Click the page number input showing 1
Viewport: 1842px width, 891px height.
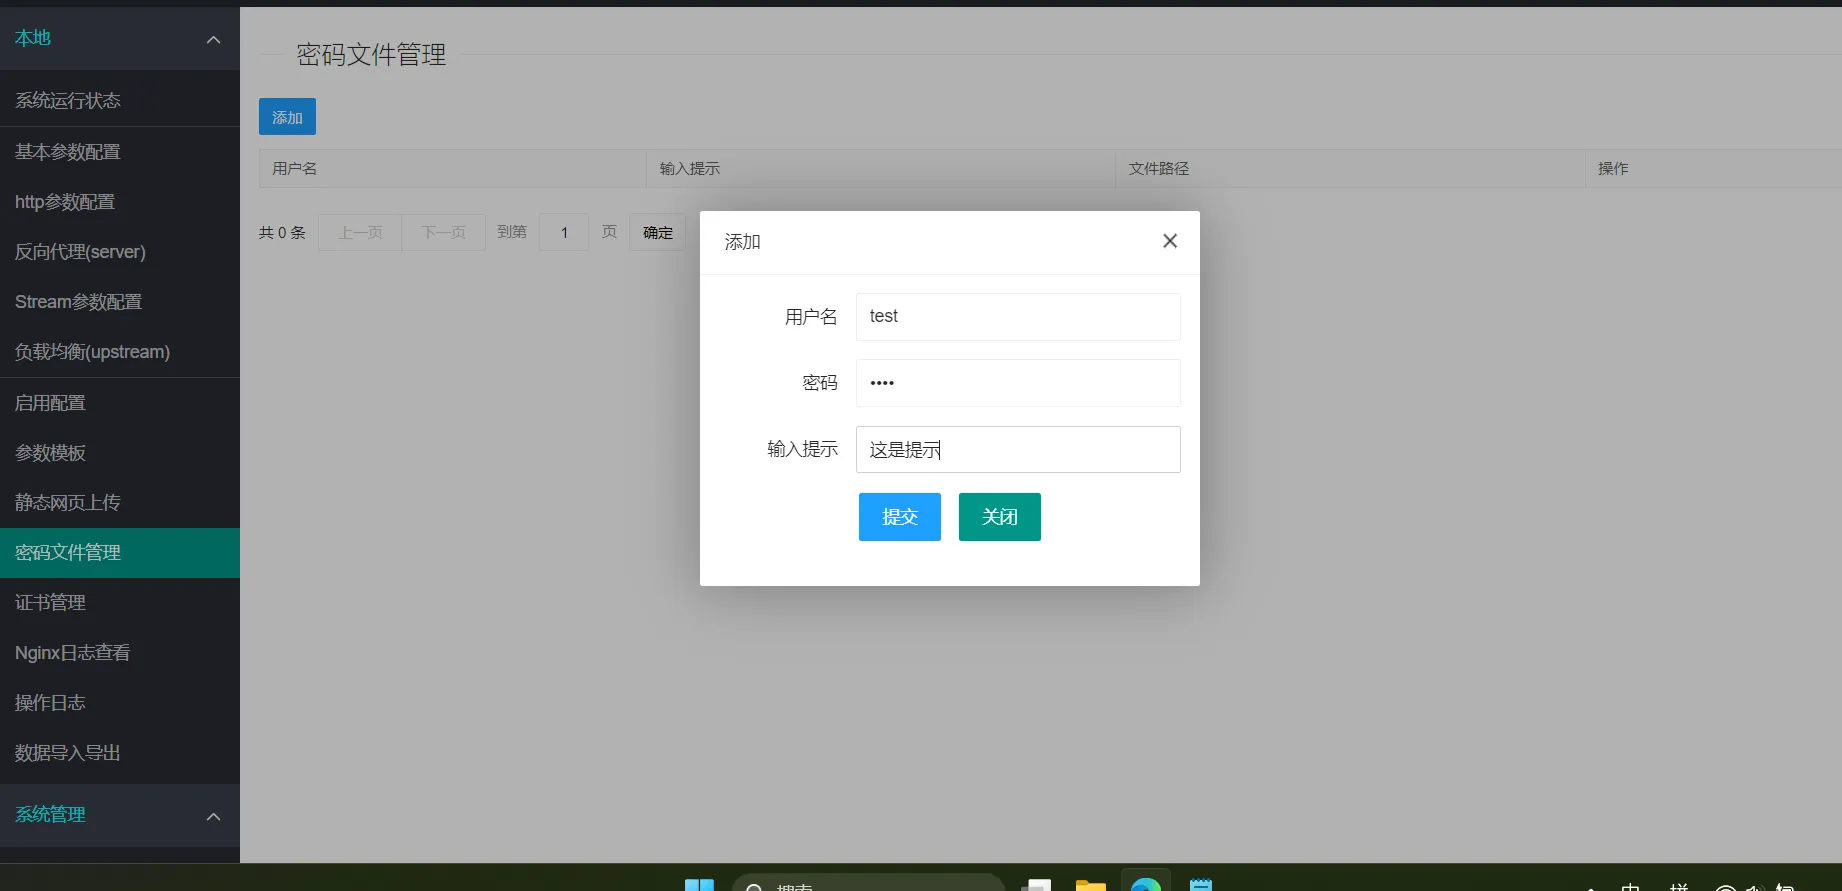point(564,232)
